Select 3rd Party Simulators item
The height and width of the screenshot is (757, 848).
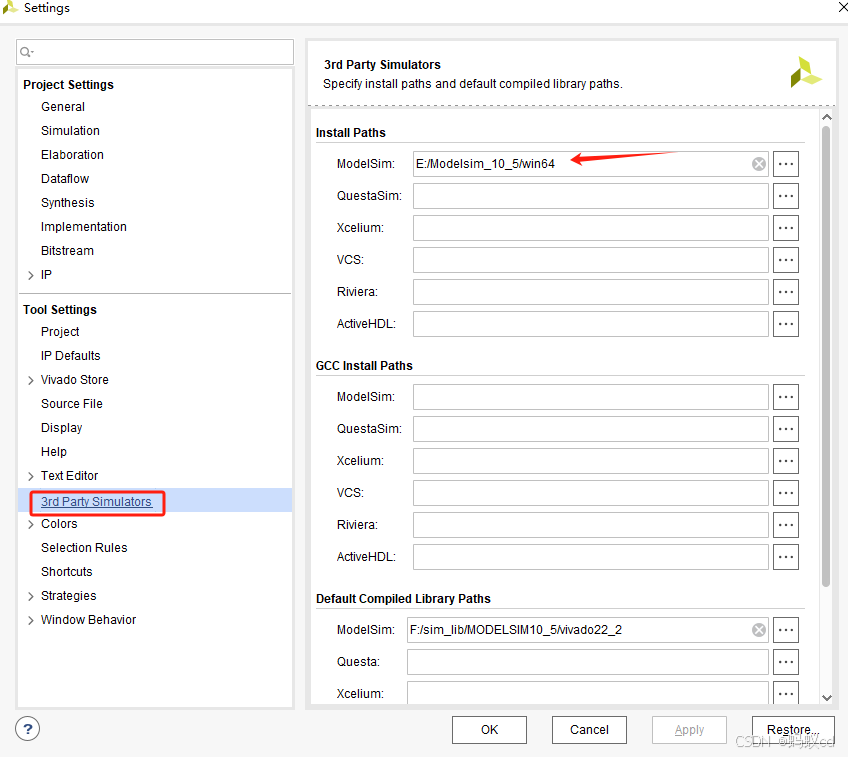(96, 502)
